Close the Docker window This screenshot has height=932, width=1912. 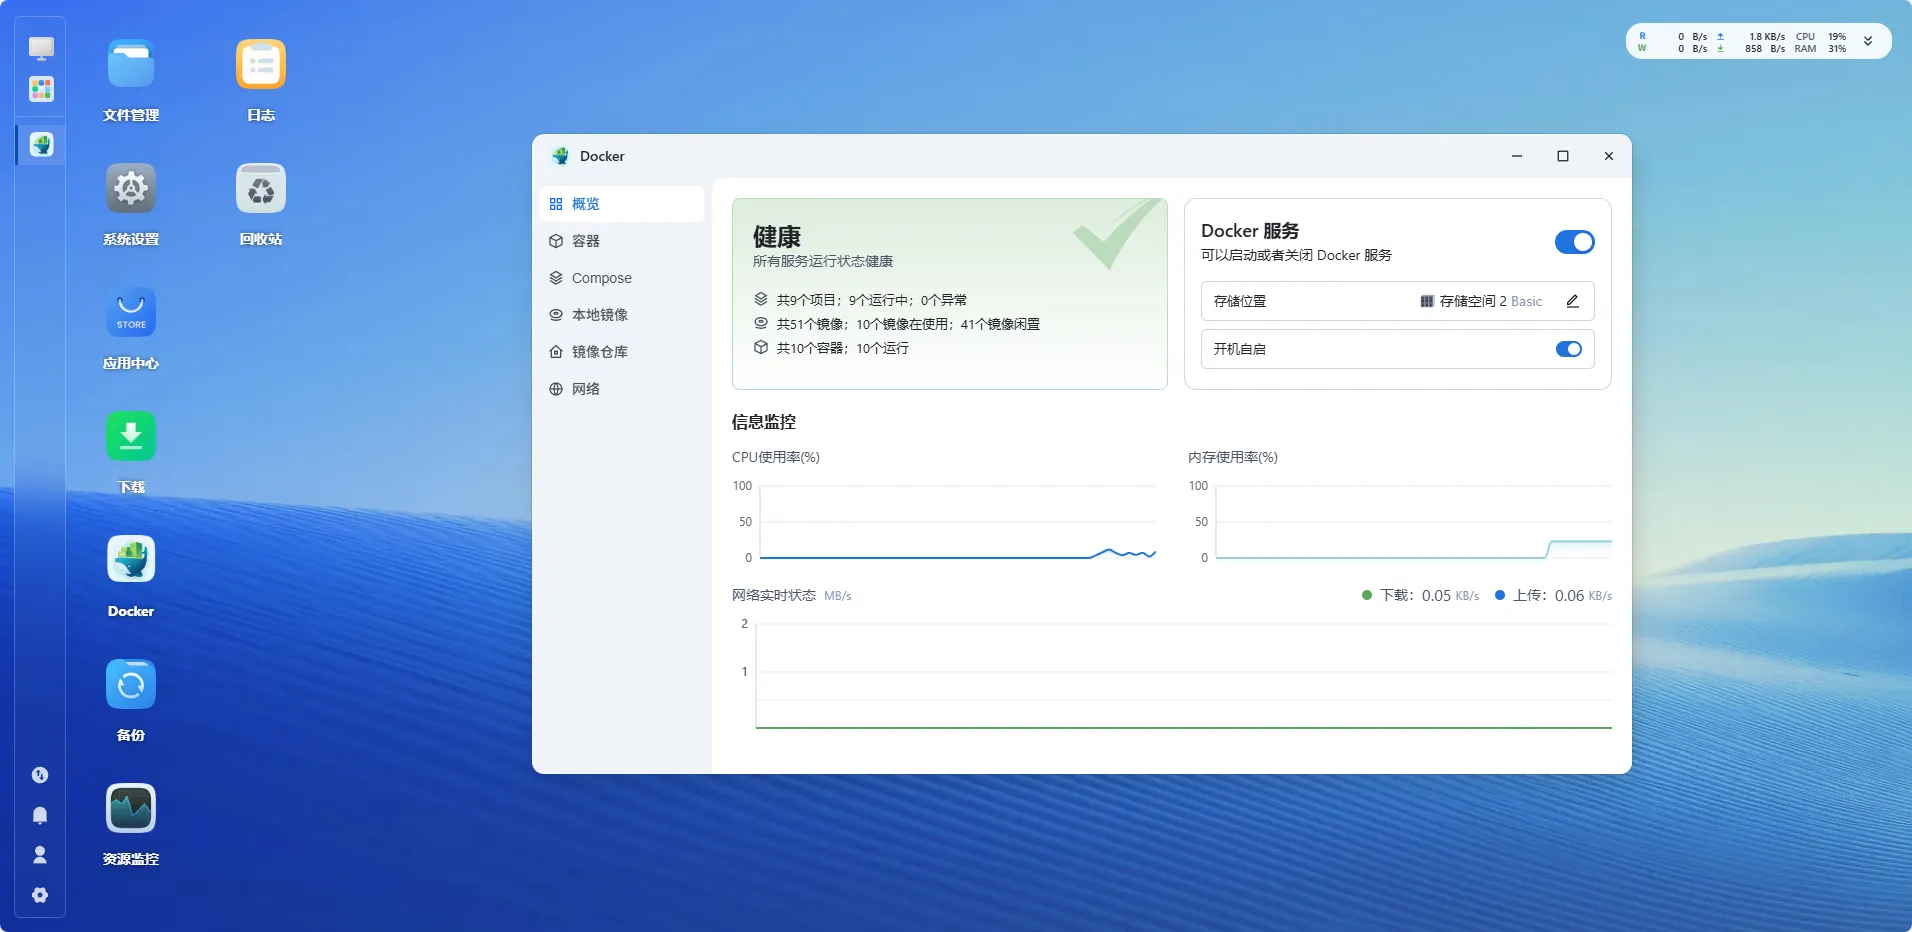(x=1609, y=156)
